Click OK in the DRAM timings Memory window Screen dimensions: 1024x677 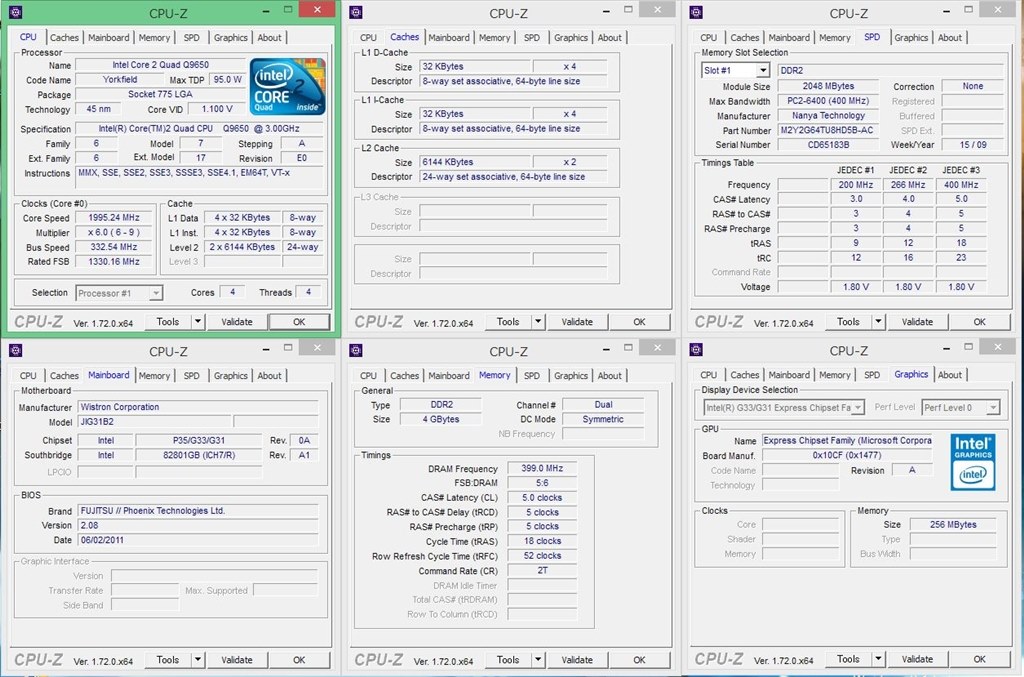pos(639,660)
